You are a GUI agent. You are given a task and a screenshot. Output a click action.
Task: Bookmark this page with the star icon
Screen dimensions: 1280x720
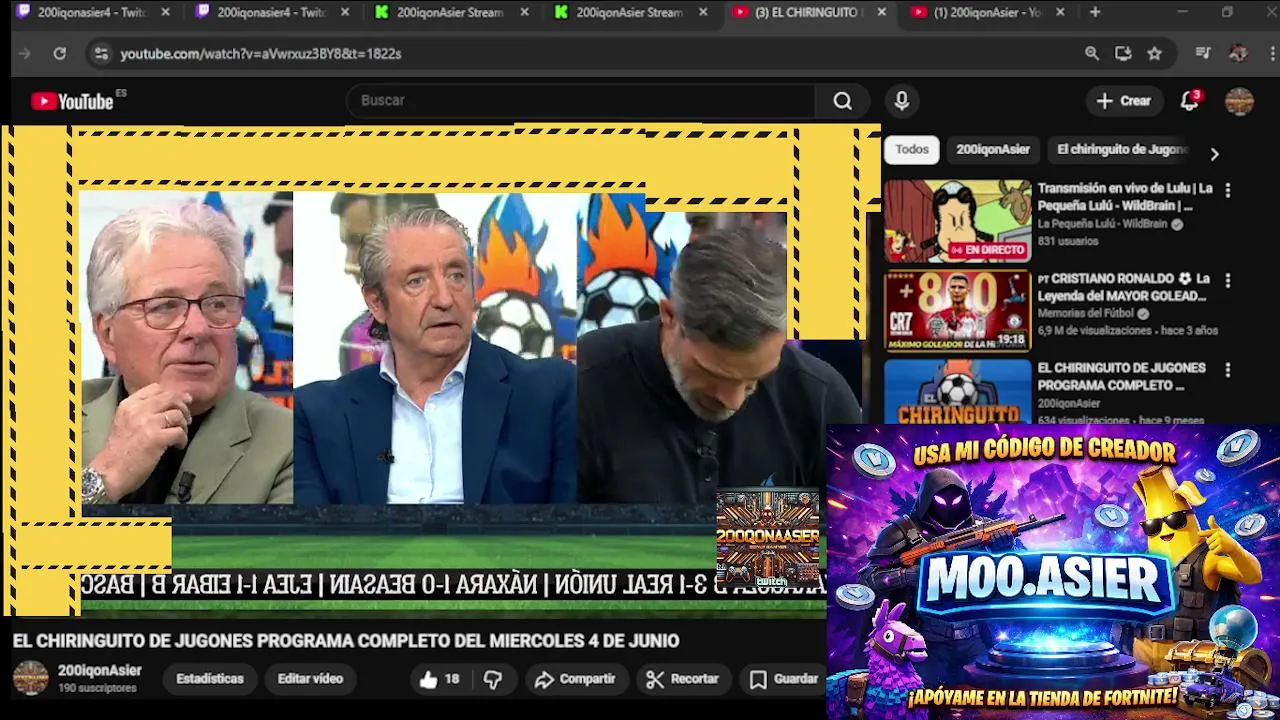point(1155,54)
